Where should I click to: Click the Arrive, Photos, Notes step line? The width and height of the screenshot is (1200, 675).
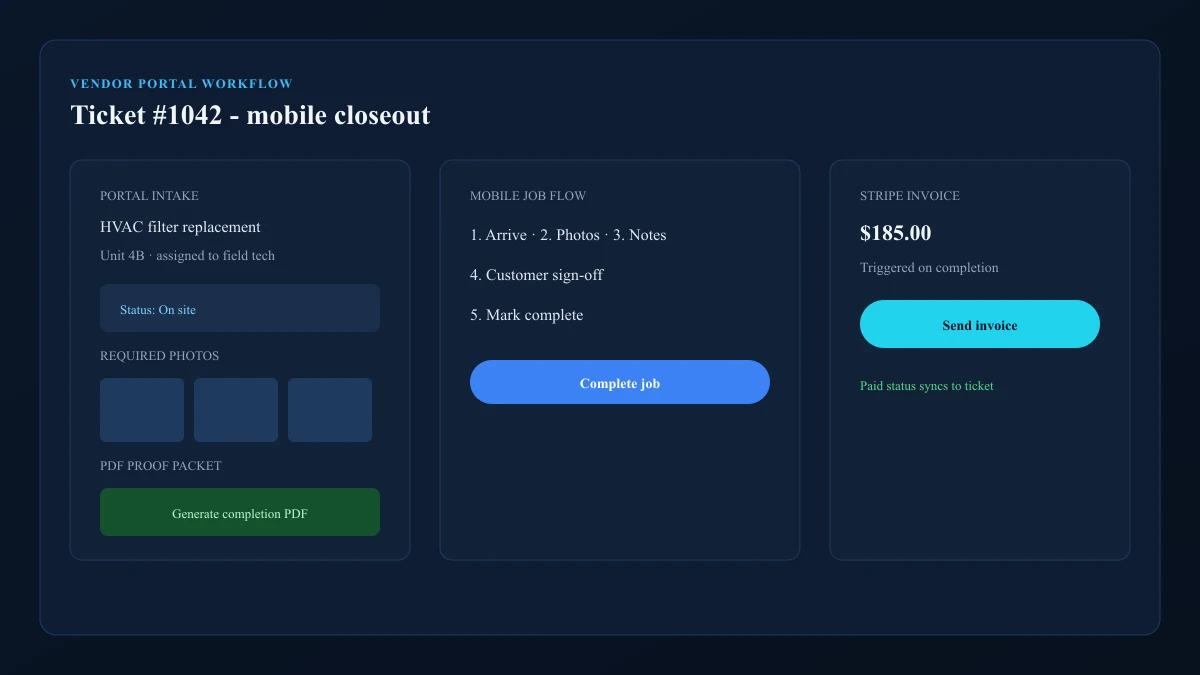568,235
